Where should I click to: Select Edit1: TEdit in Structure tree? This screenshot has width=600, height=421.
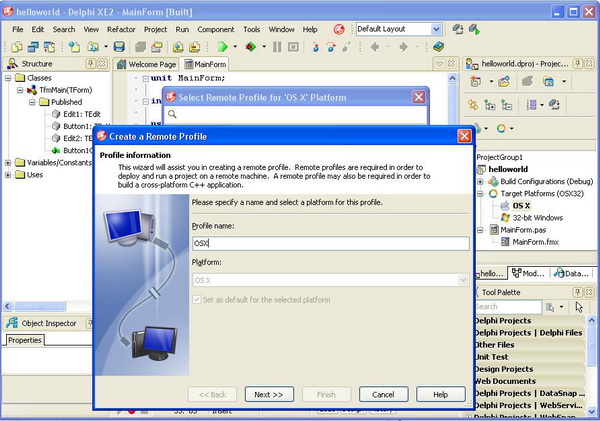click(82, 114)
